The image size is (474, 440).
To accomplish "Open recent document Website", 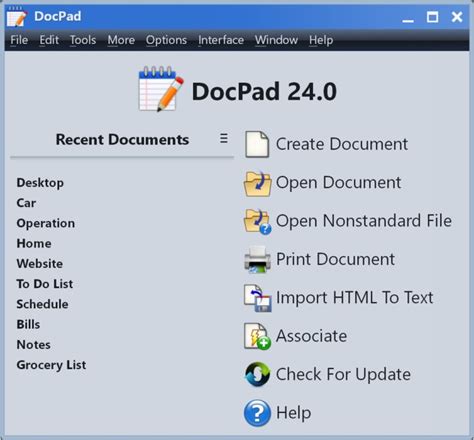I will (40, 264).
